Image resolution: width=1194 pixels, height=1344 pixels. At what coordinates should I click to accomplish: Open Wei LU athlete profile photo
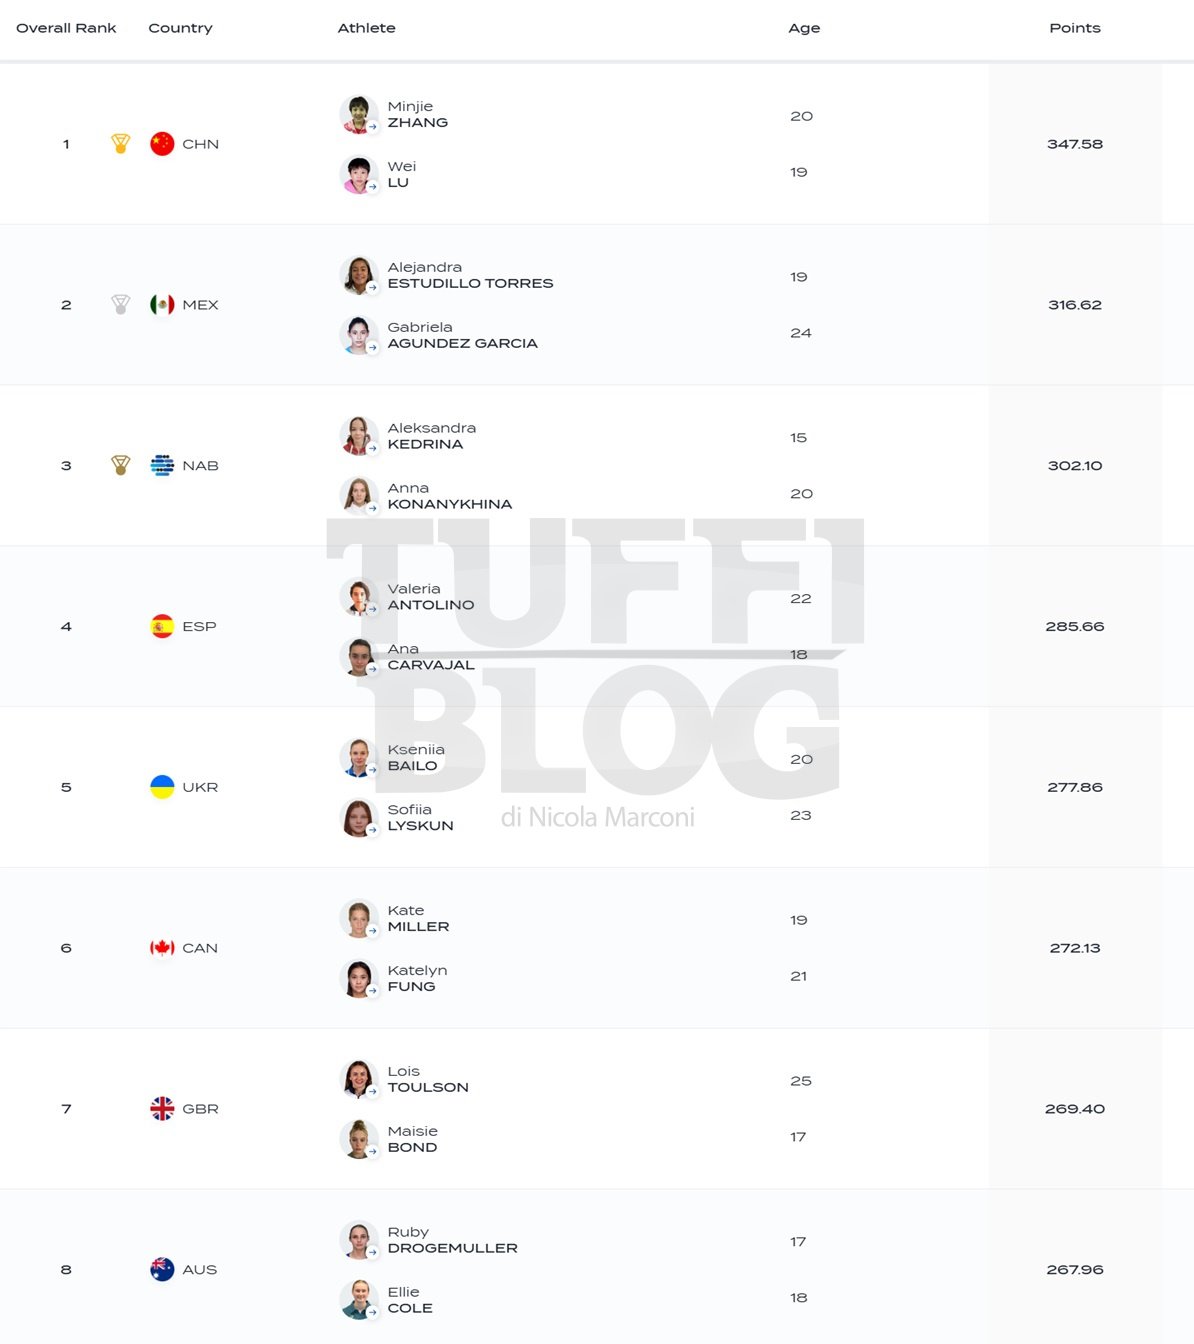[359, 175]
